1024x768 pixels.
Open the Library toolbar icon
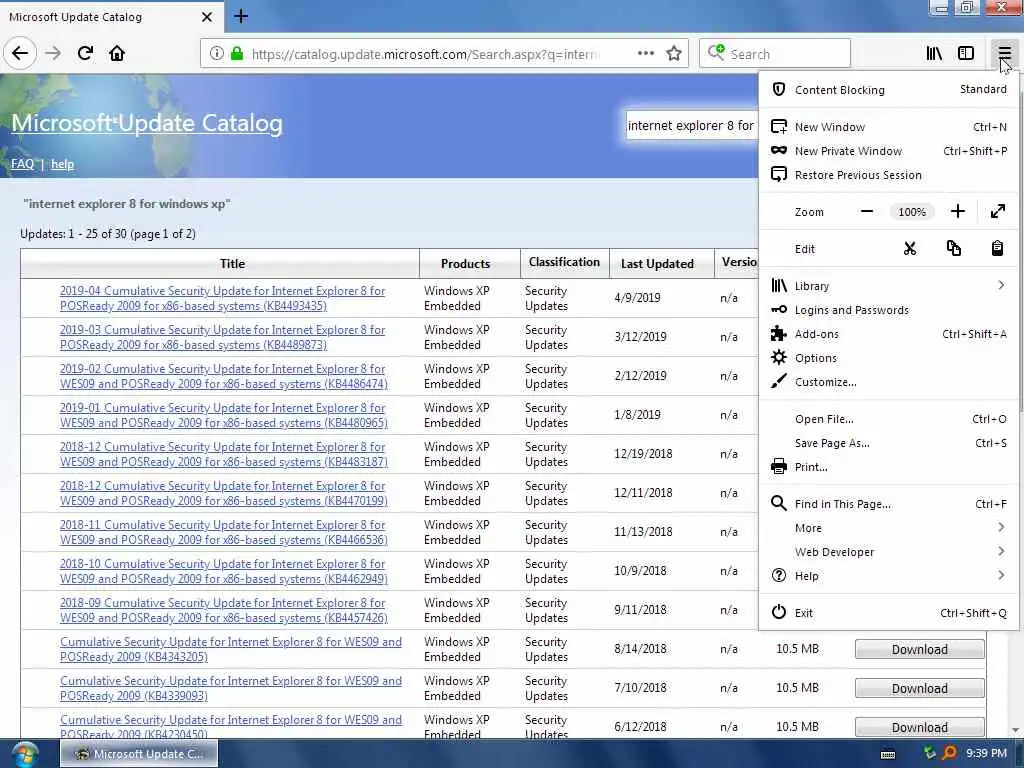(x=934, y=54)
